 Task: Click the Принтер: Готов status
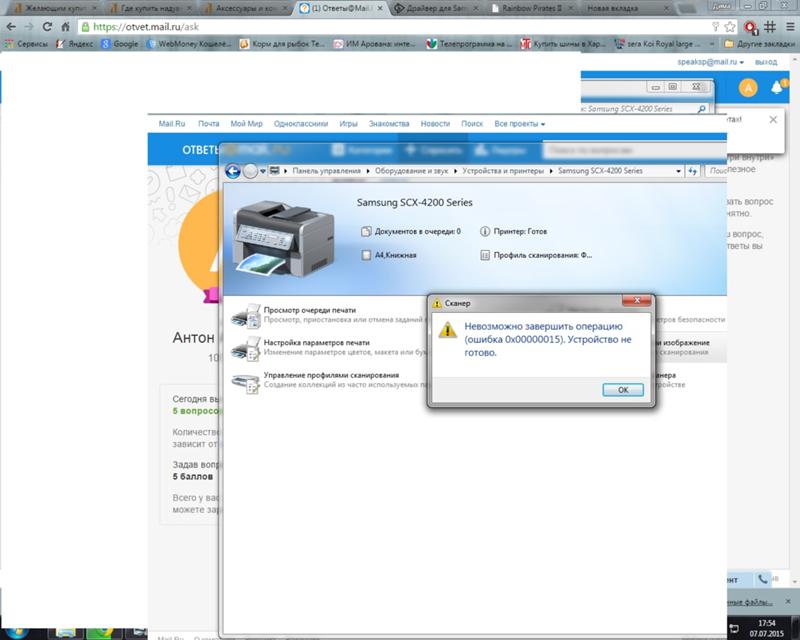513,232
